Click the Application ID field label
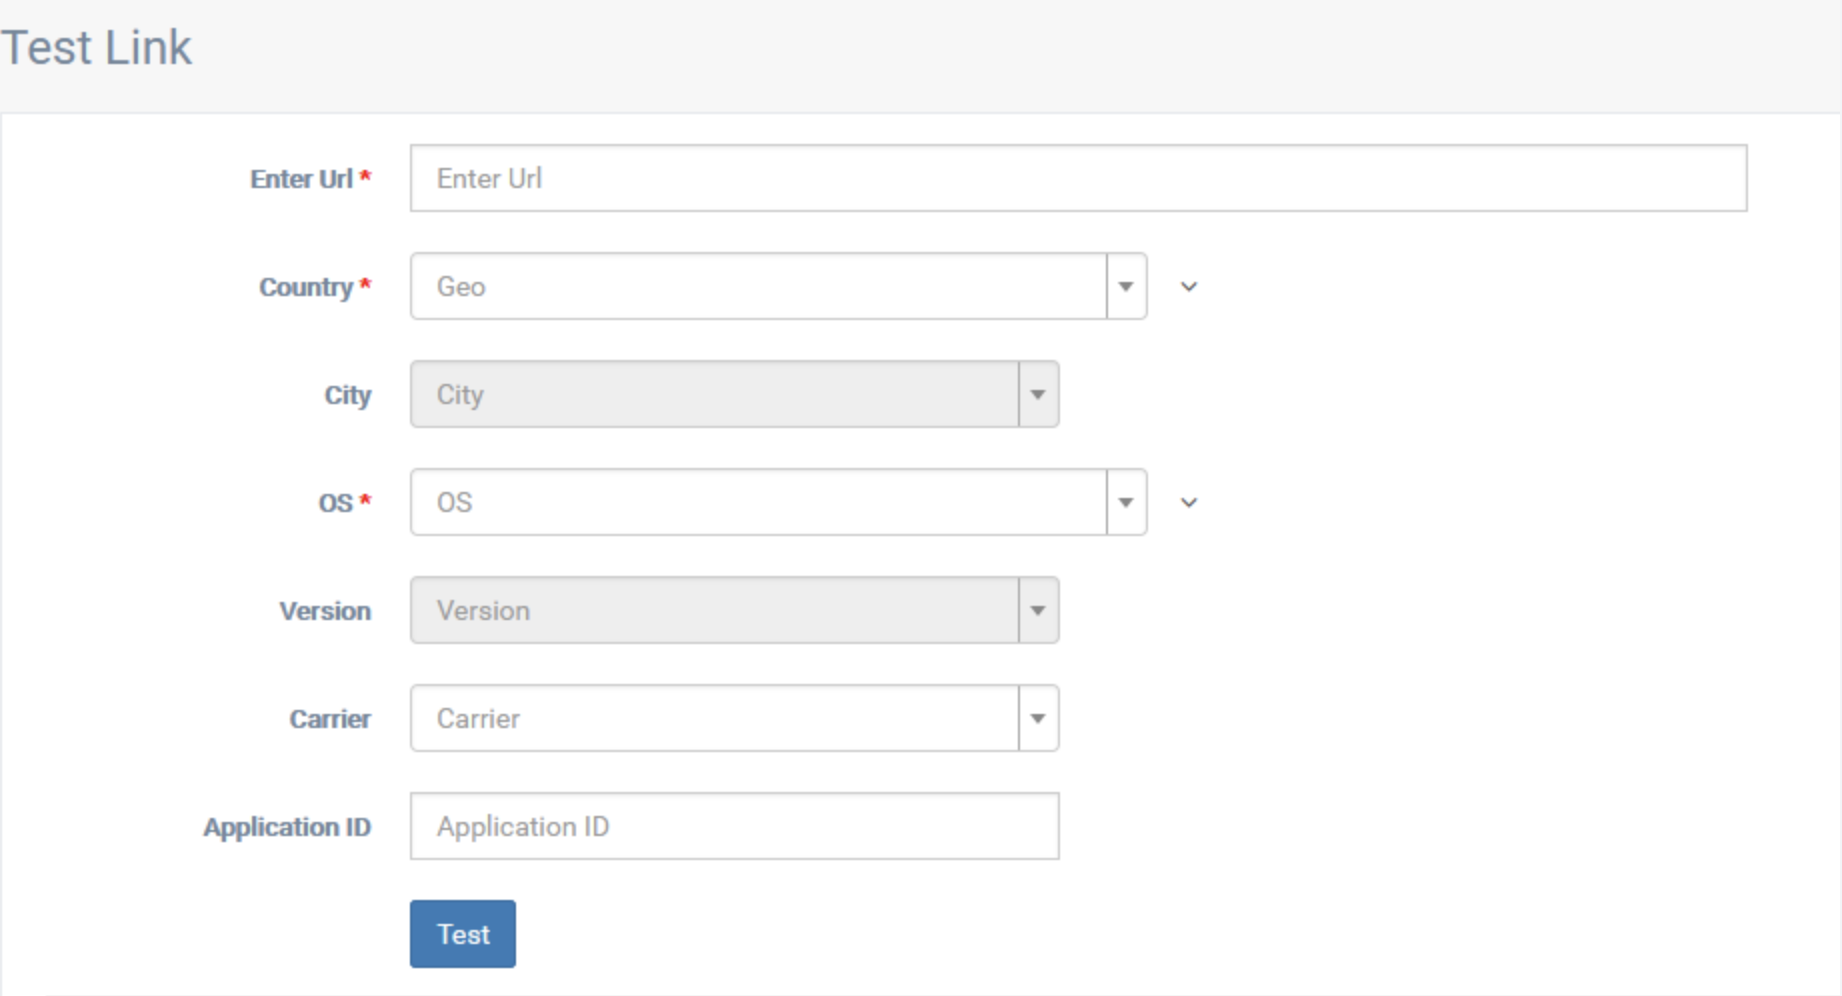The width and height of the screenshot is (1842, 996). [288, 827]
